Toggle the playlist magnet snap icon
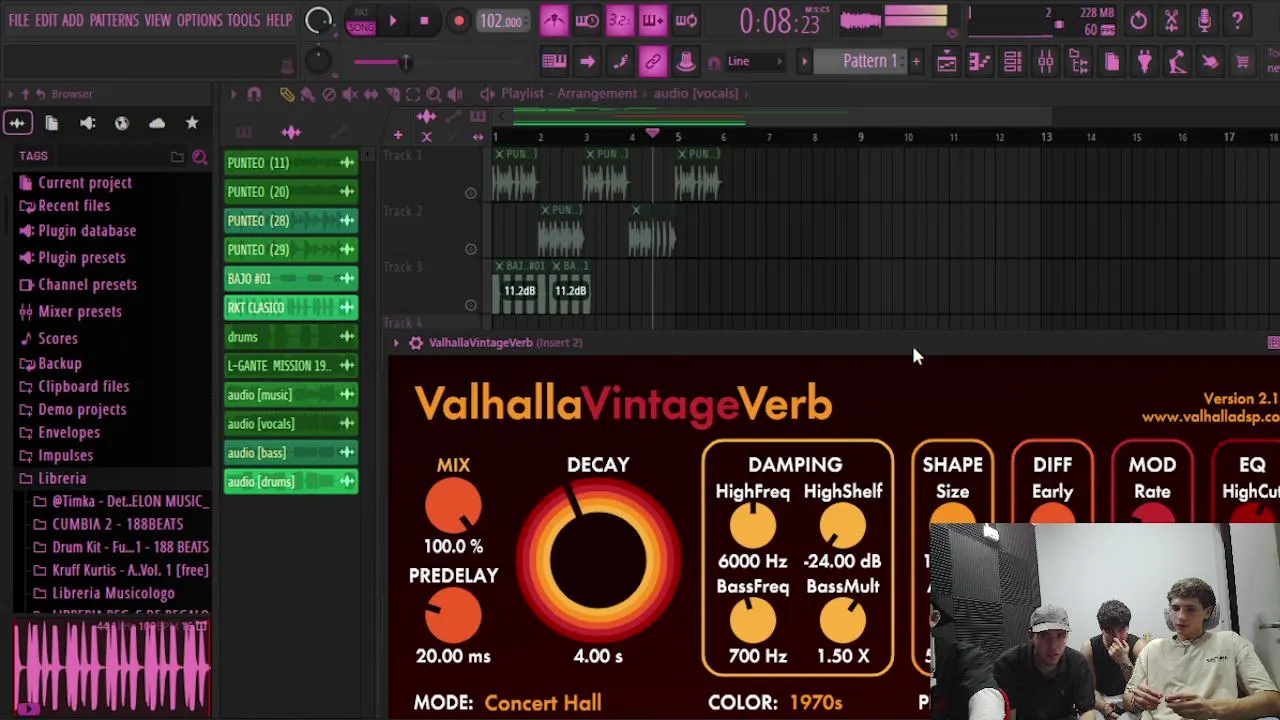 click(254, 94)
